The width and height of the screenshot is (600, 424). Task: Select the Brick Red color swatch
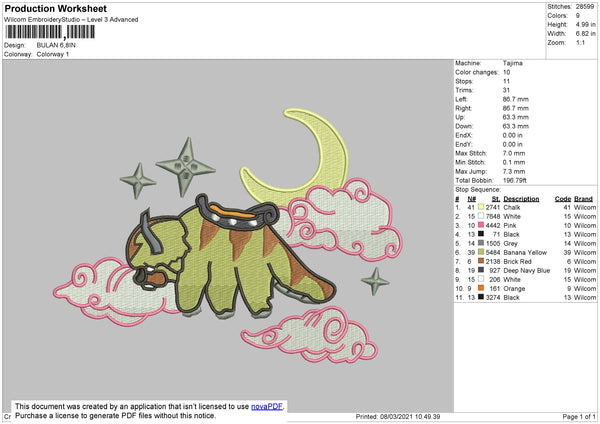coord(481,261)
